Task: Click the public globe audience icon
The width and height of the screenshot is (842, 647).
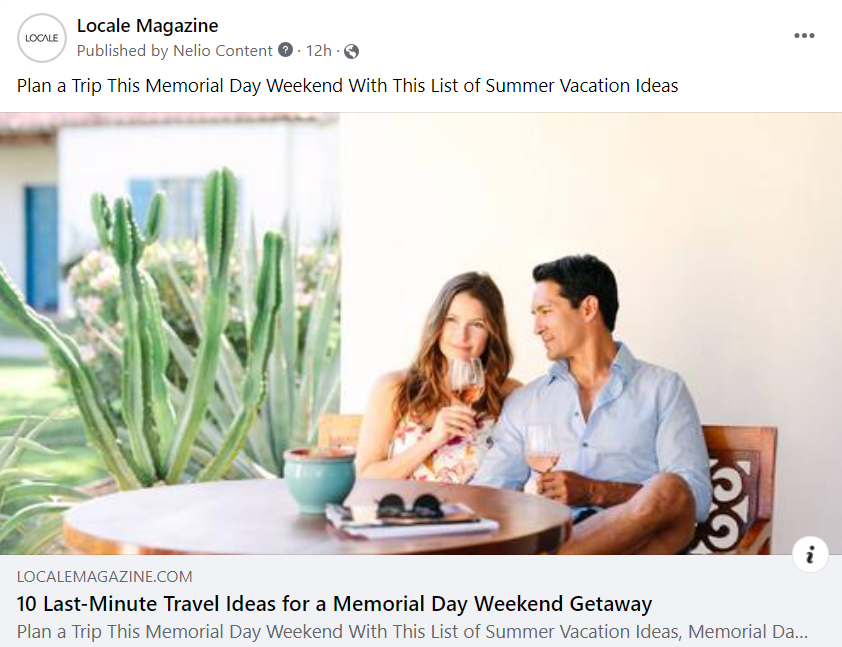Action: [x=351, y=51]
